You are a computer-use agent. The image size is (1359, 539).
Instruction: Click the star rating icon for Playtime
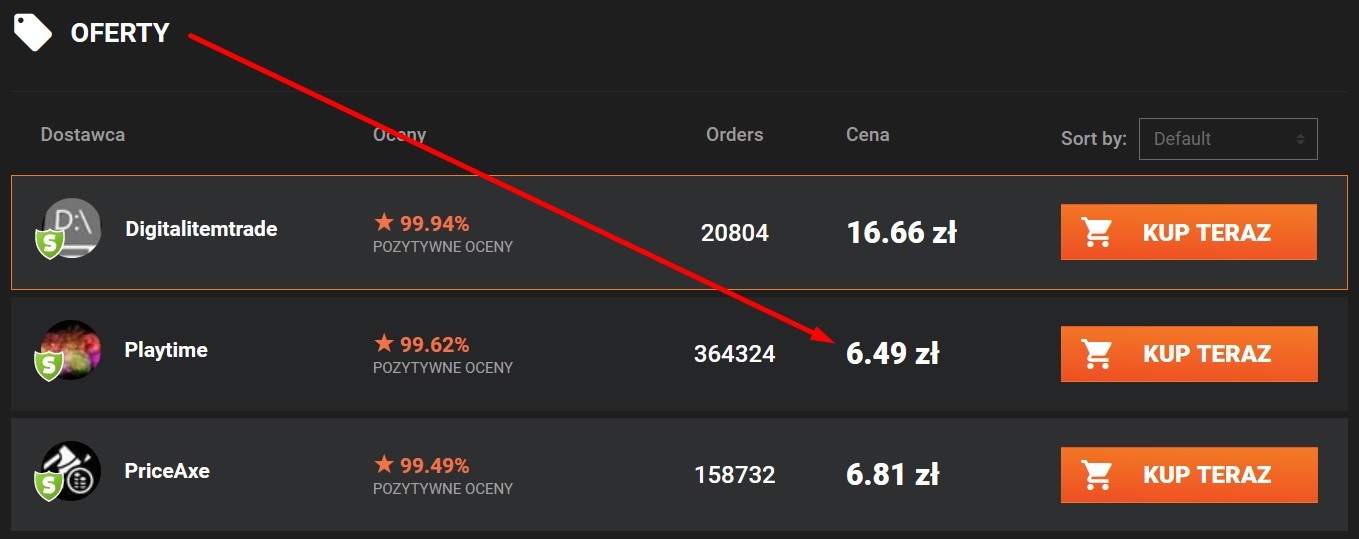click(x=384, y=343)
